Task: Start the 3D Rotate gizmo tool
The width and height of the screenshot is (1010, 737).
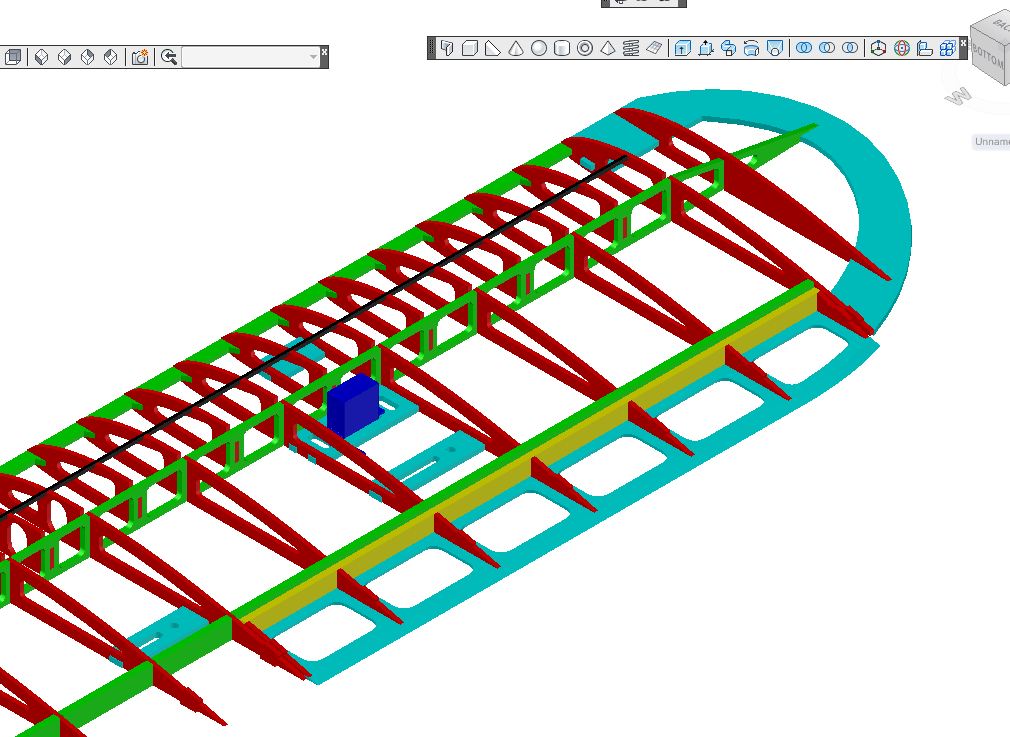Action: (x=901, y=48)
